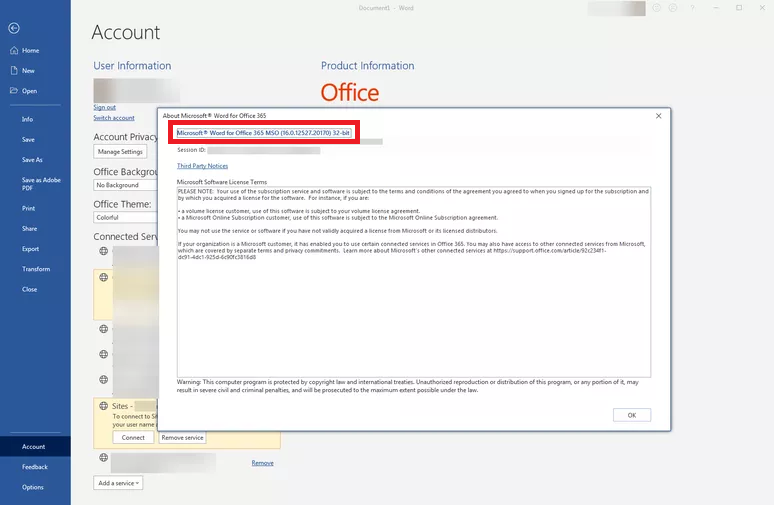Image resolution: width=774 pixels, height=505 pixels.
Task: Go to Info in the sidebar
Action: pyautogui.click(x=27, y=119)
